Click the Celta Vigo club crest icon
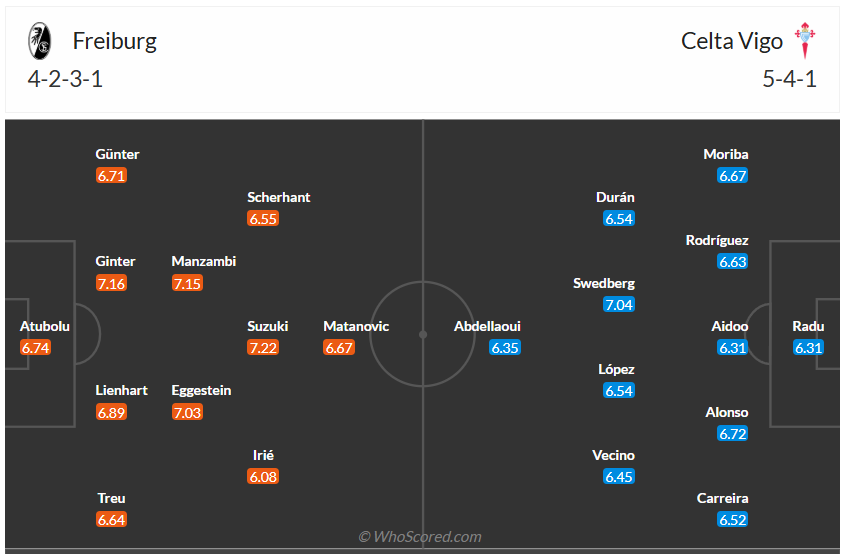This screenshot has width=847, height=554. (805, 41)
